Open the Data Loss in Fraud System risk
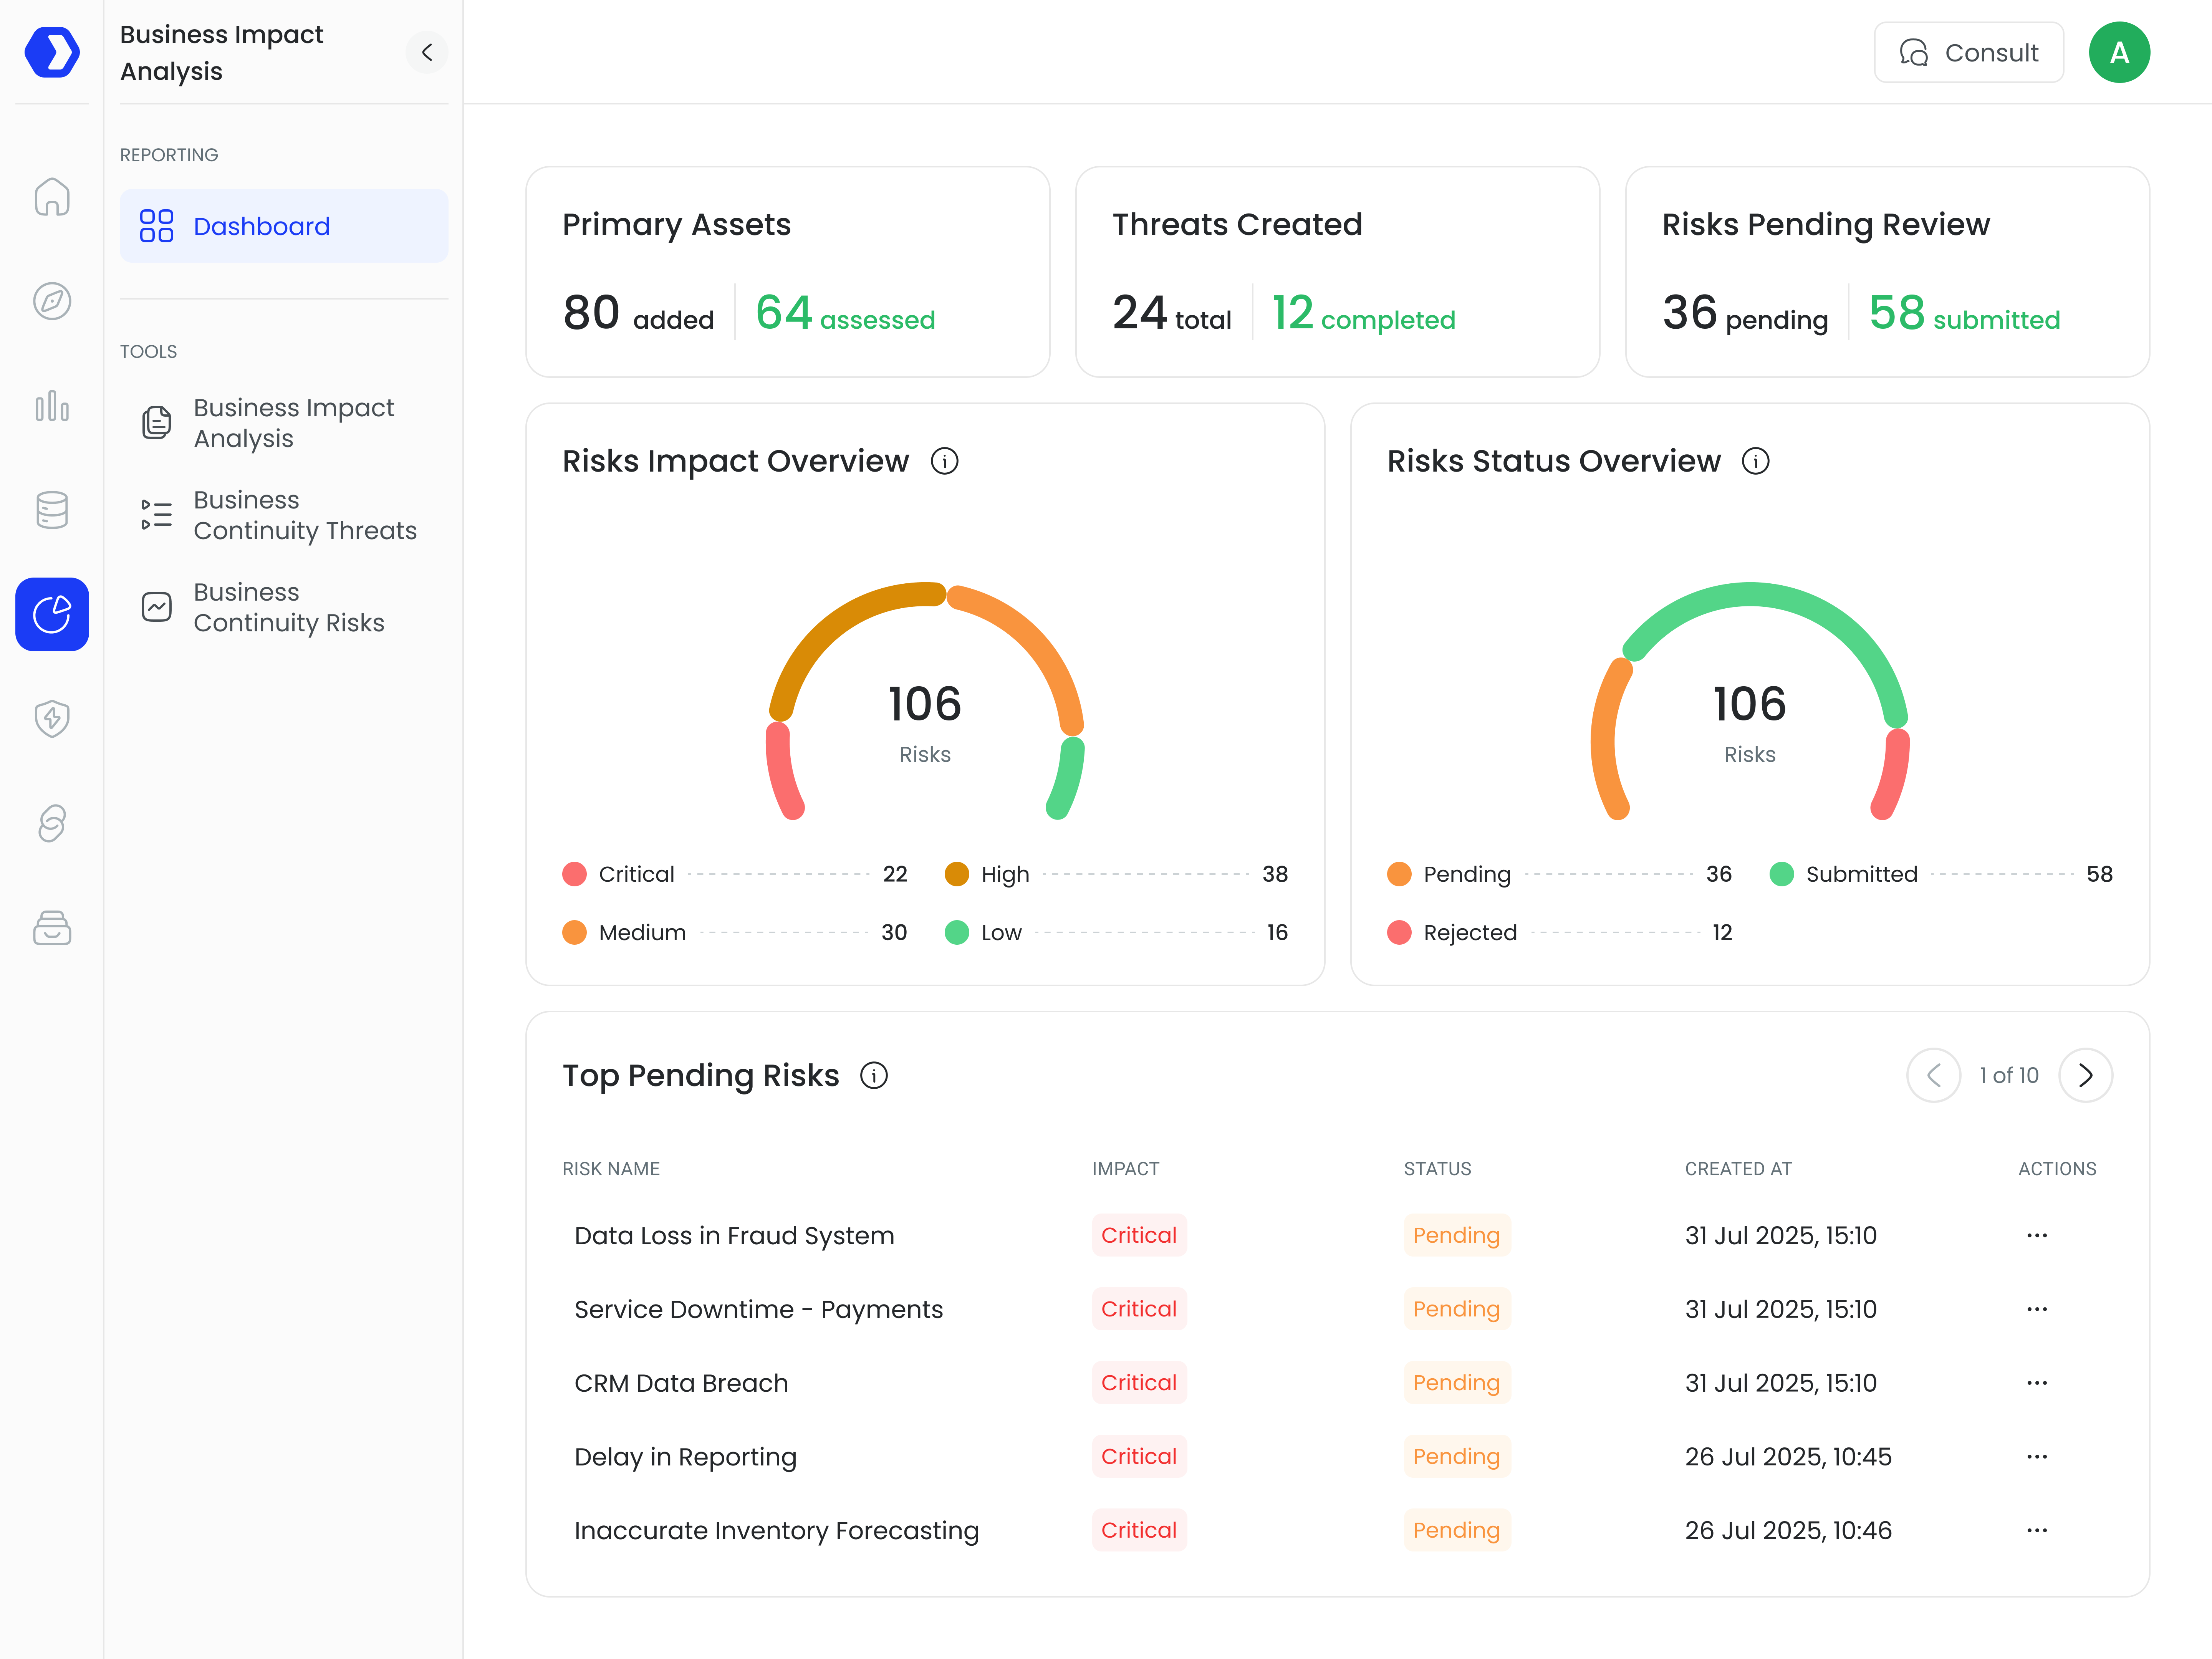 [x=734, y=1236]
